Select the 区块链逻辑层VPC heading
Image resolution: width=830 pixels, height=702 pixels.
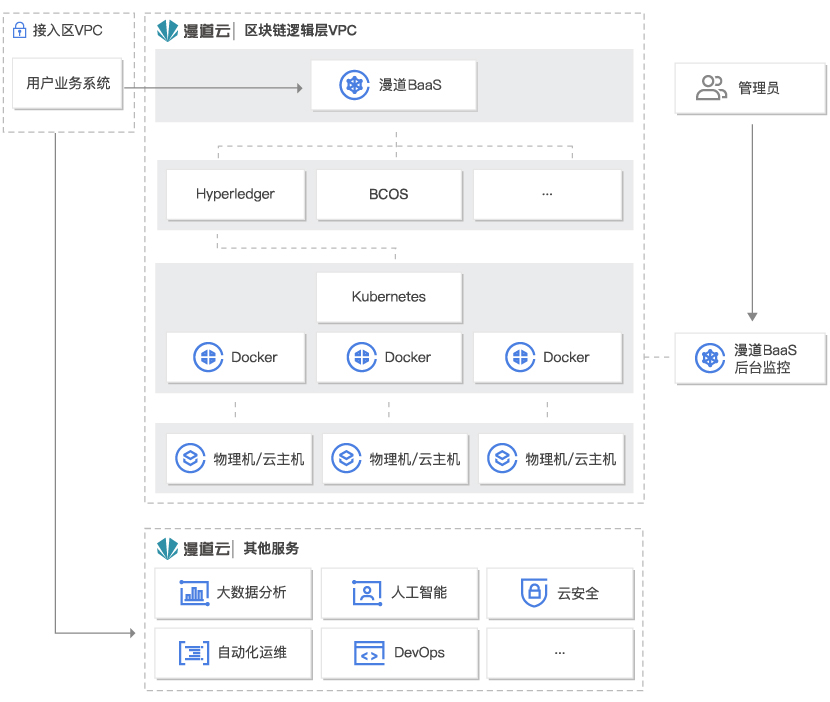click(300, 31)
